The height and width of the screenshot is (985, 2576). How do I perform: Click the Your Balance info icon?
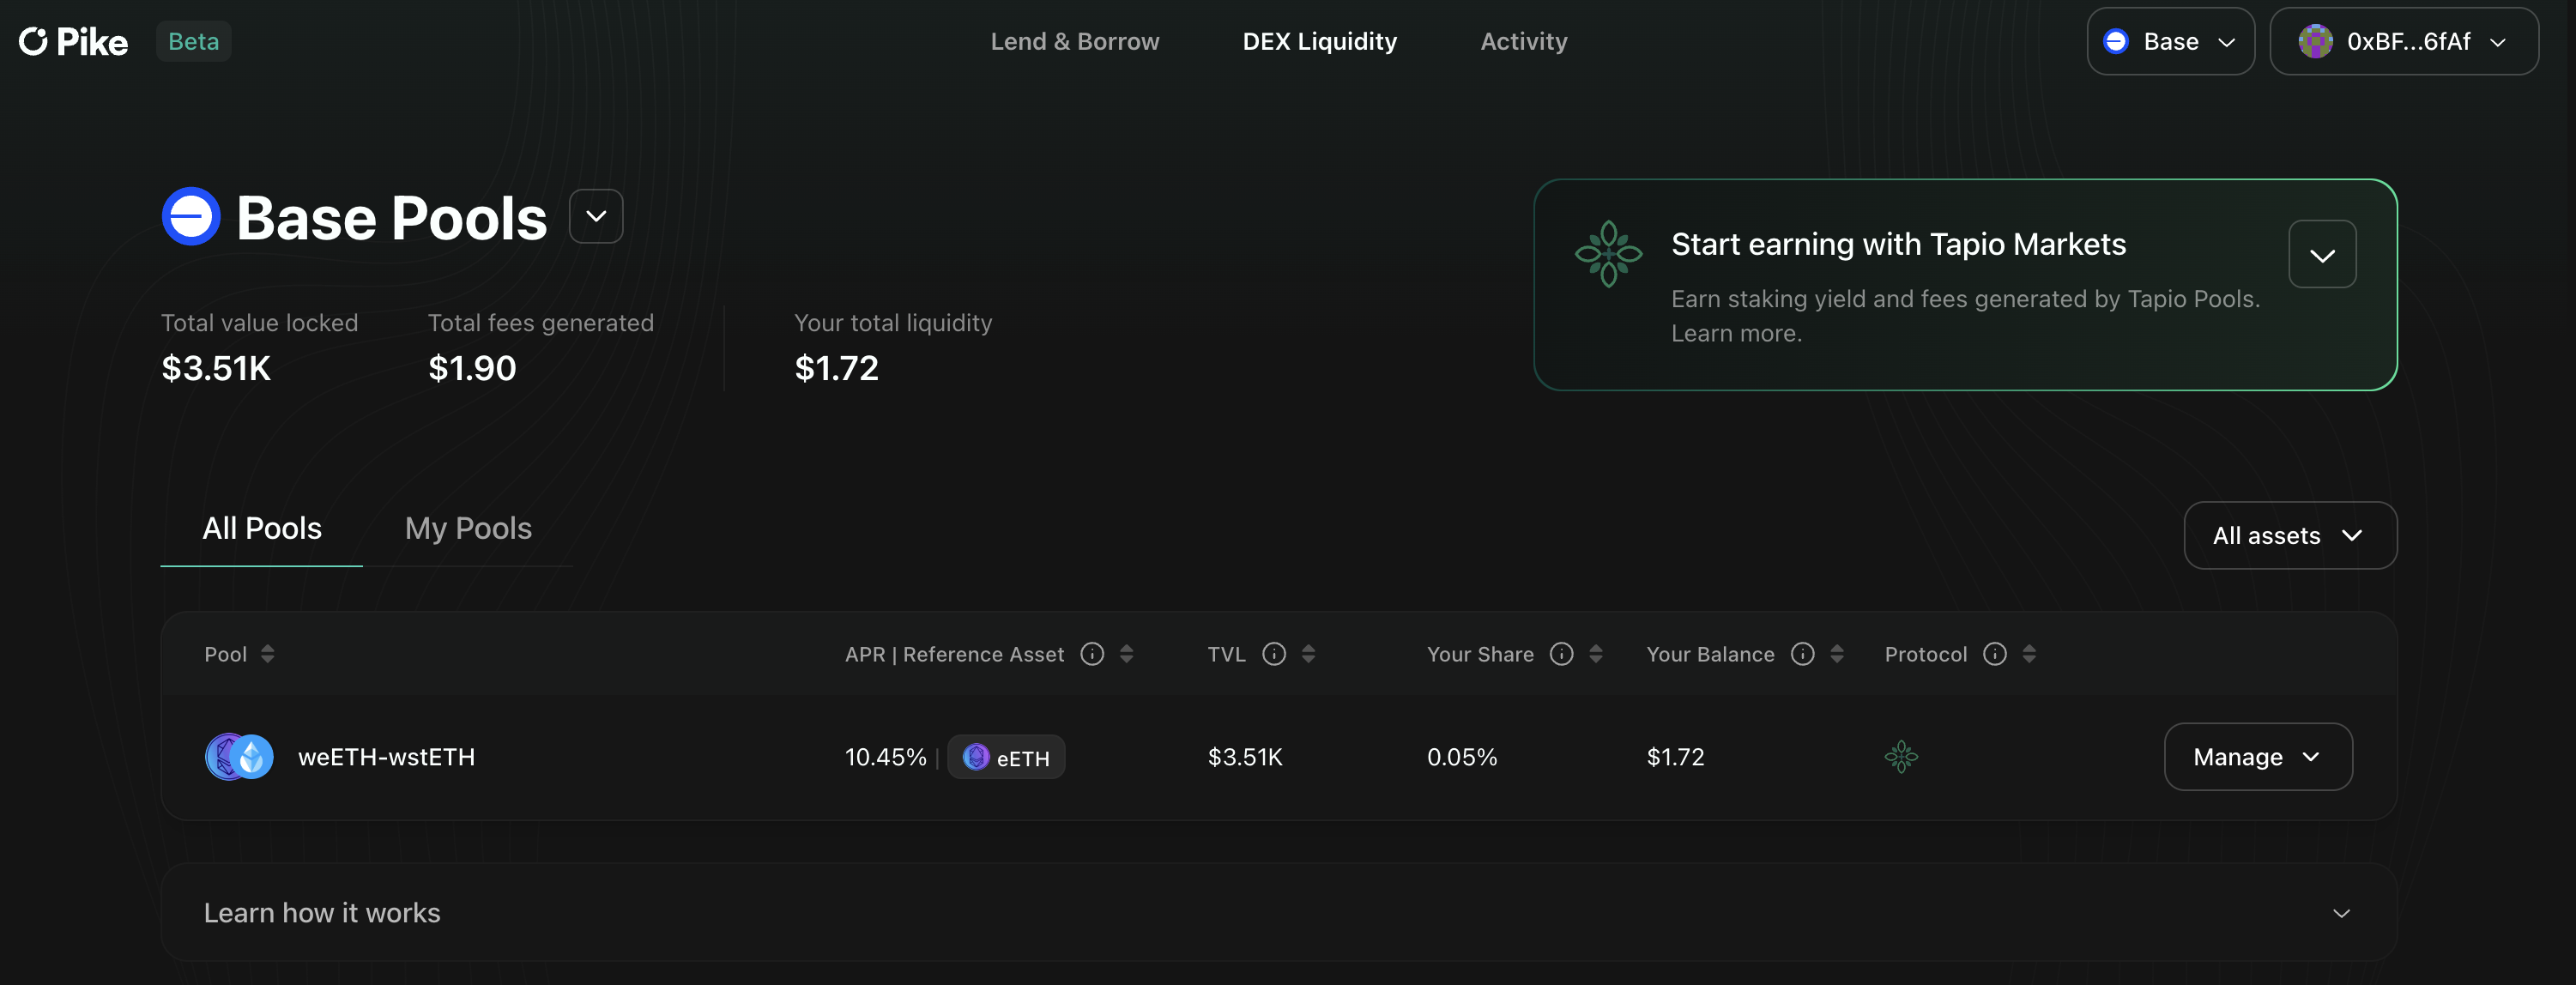tap(1802, 654)
